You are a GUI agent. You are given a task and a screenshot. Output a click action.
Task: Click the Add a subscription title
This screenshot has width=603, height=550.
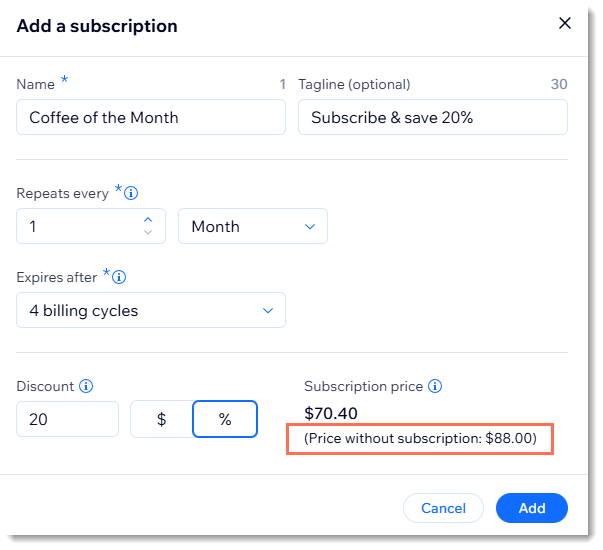tap(97, 26)
